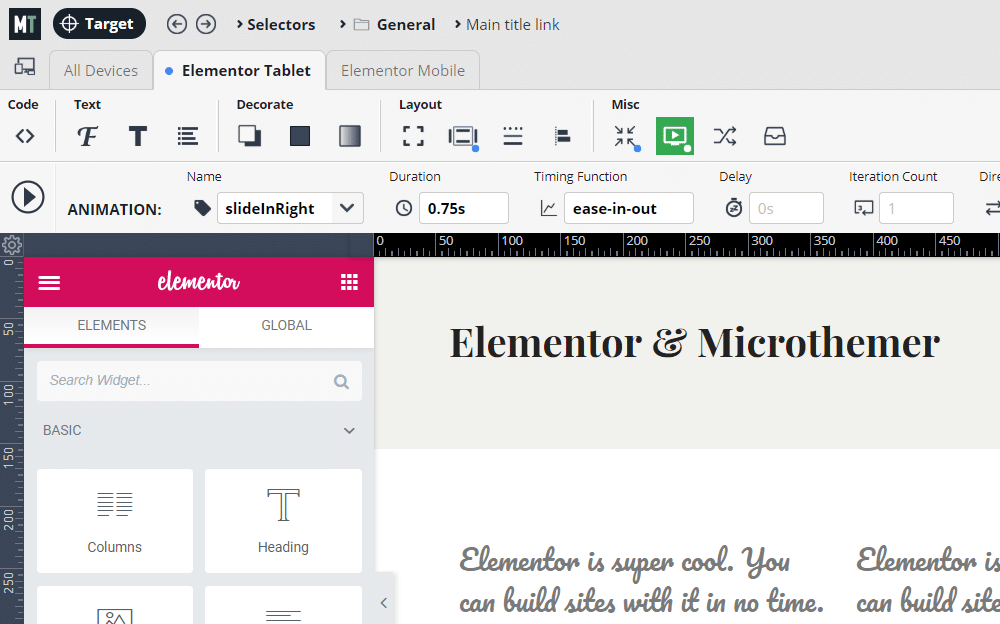Focus the Search Widget field

coord(199,381)
